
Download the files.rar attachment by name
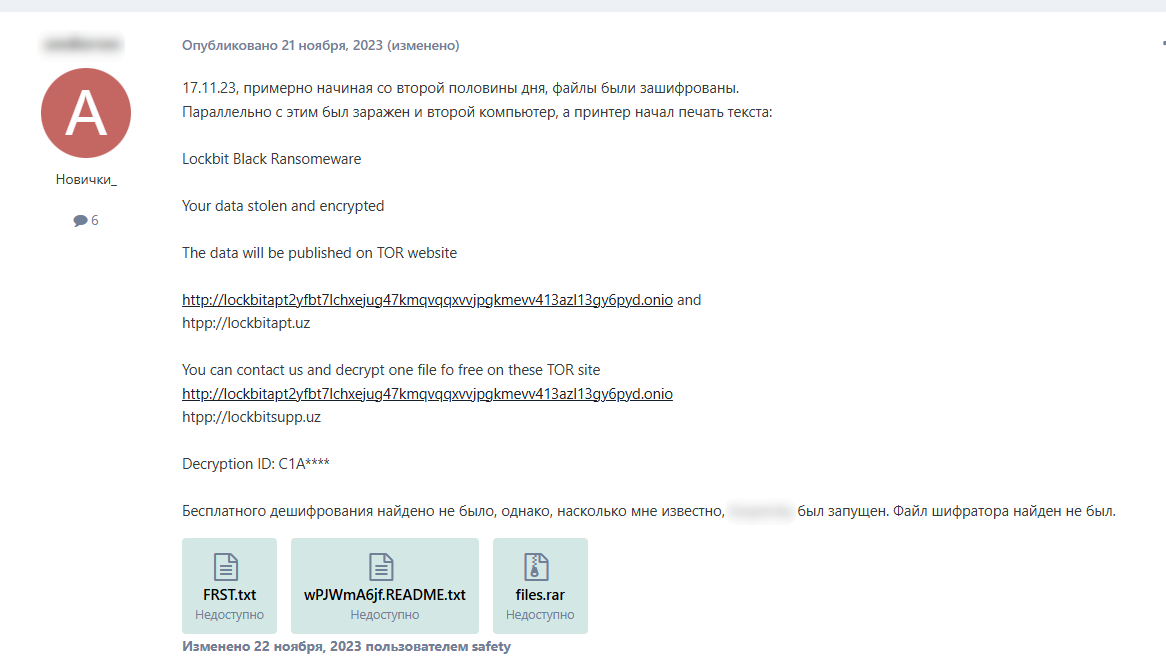click(540, 594)
